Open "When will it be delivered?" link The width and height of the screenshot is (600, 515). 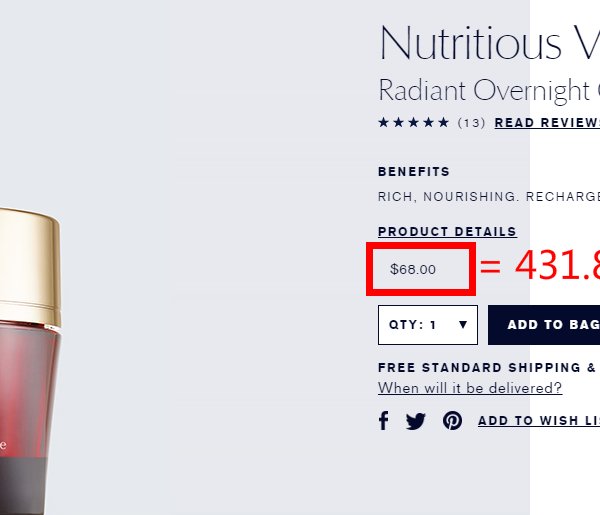[470, 388]
